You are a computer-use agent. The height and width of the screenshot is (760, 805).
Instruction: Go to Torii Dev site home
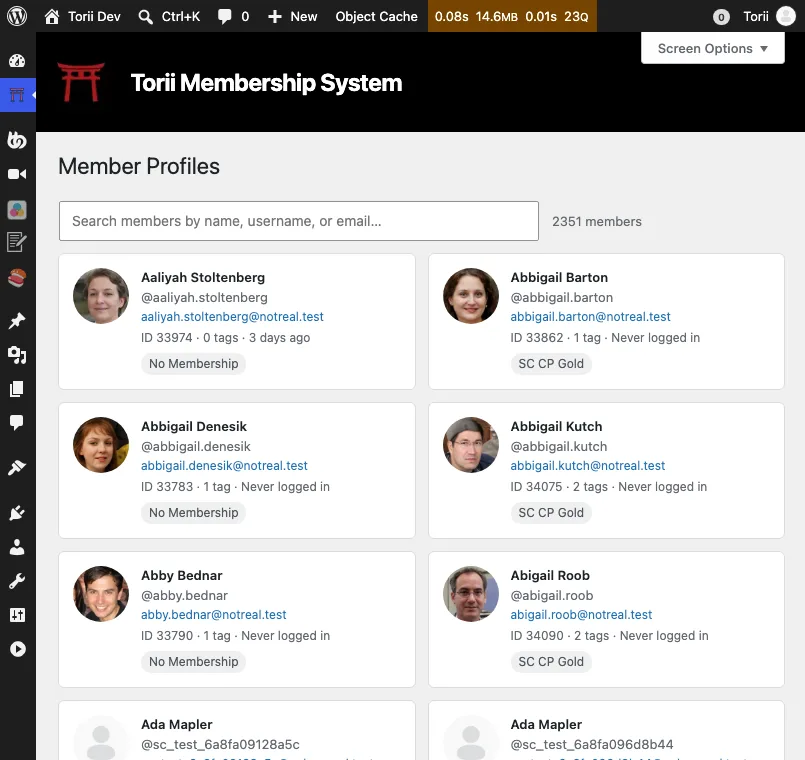coord(82,16)
